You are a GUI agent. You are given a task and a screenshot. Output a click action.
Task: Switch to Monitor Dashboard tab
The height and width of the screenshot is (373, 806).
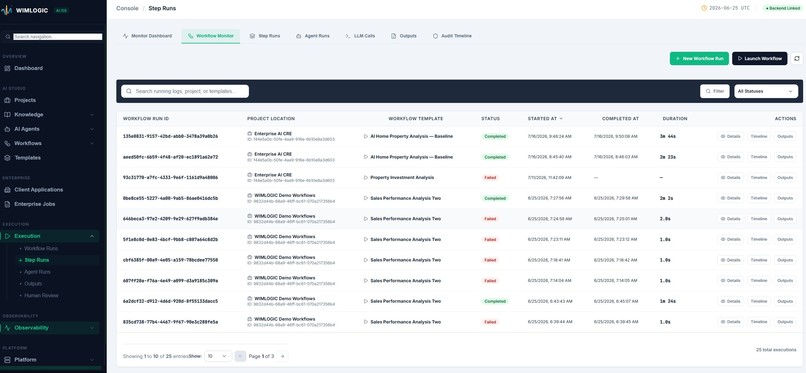148,36
